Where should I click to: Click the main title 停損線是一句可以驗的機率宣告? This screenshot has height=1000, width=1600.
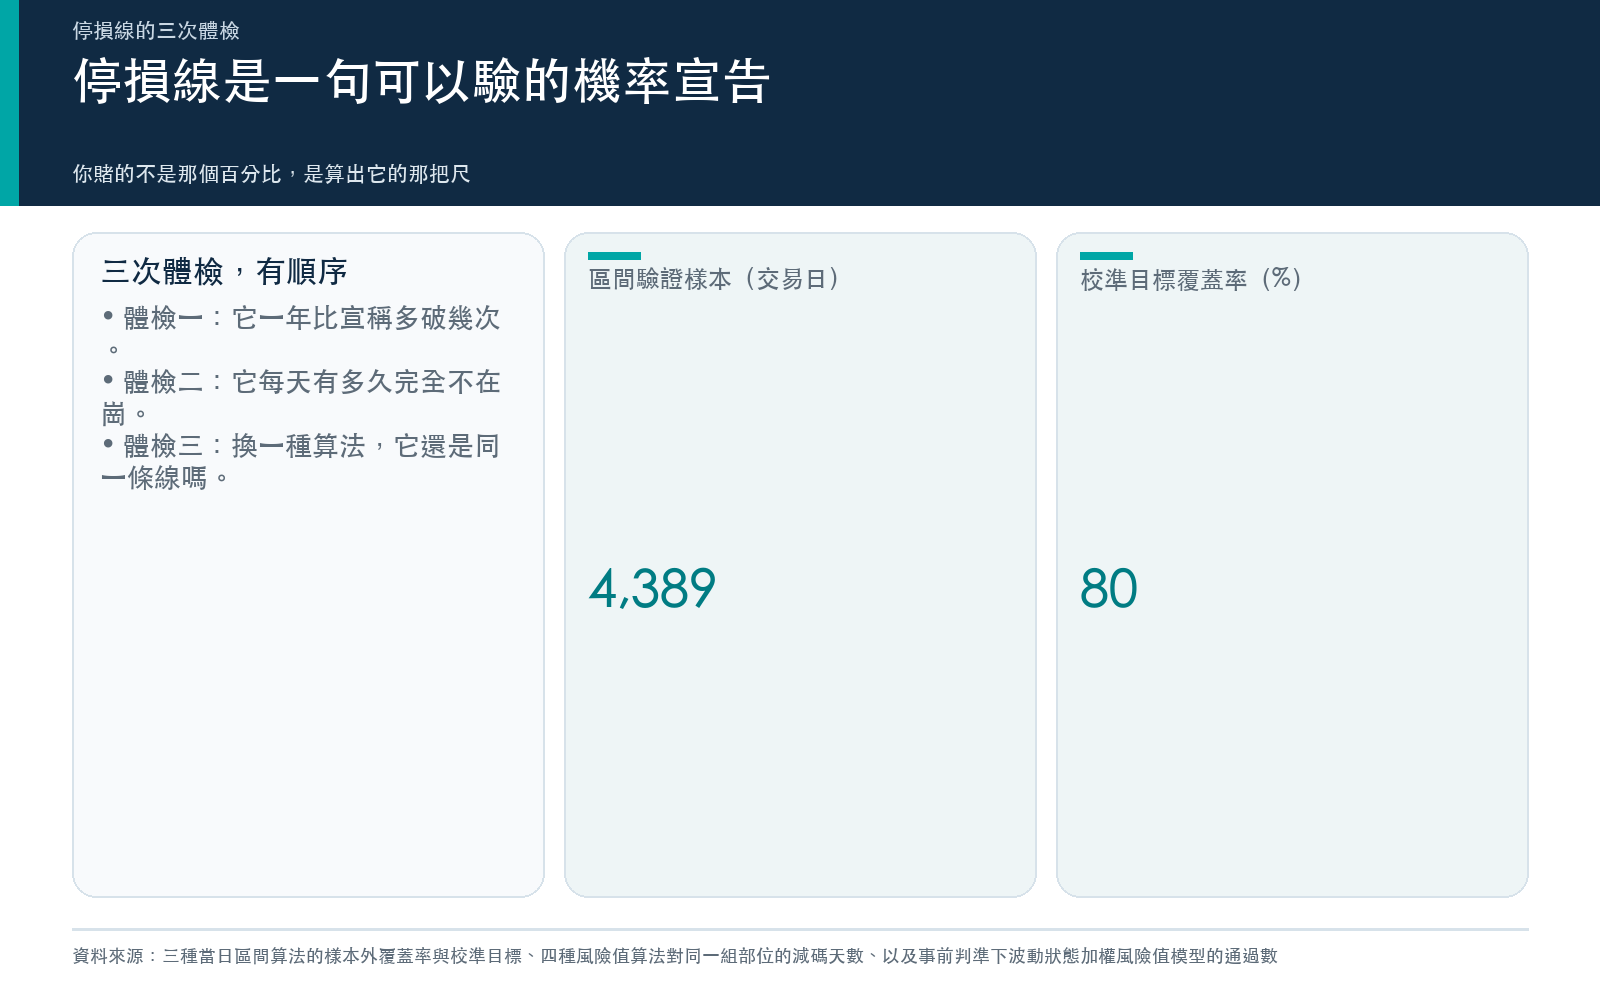point(422,81)
